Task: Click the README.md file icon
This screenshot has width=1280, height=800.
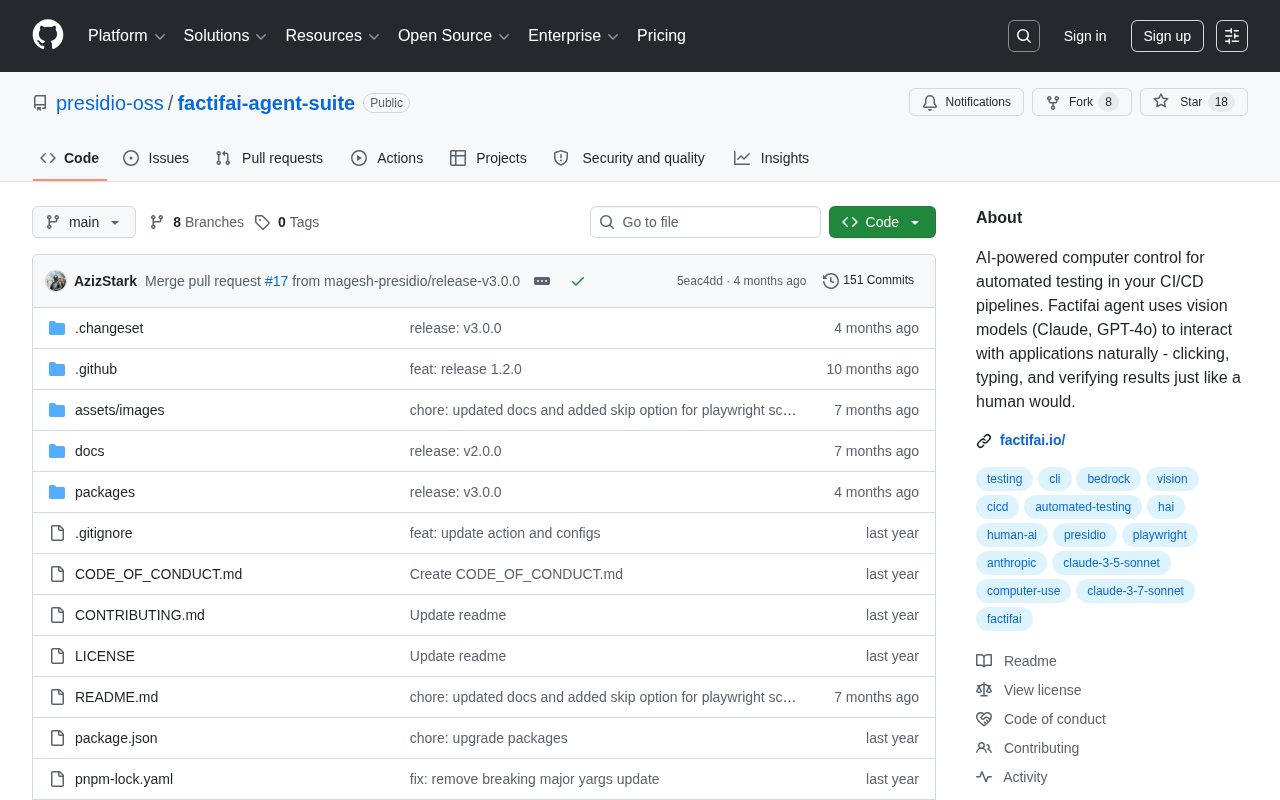Action: coord(57,697)
